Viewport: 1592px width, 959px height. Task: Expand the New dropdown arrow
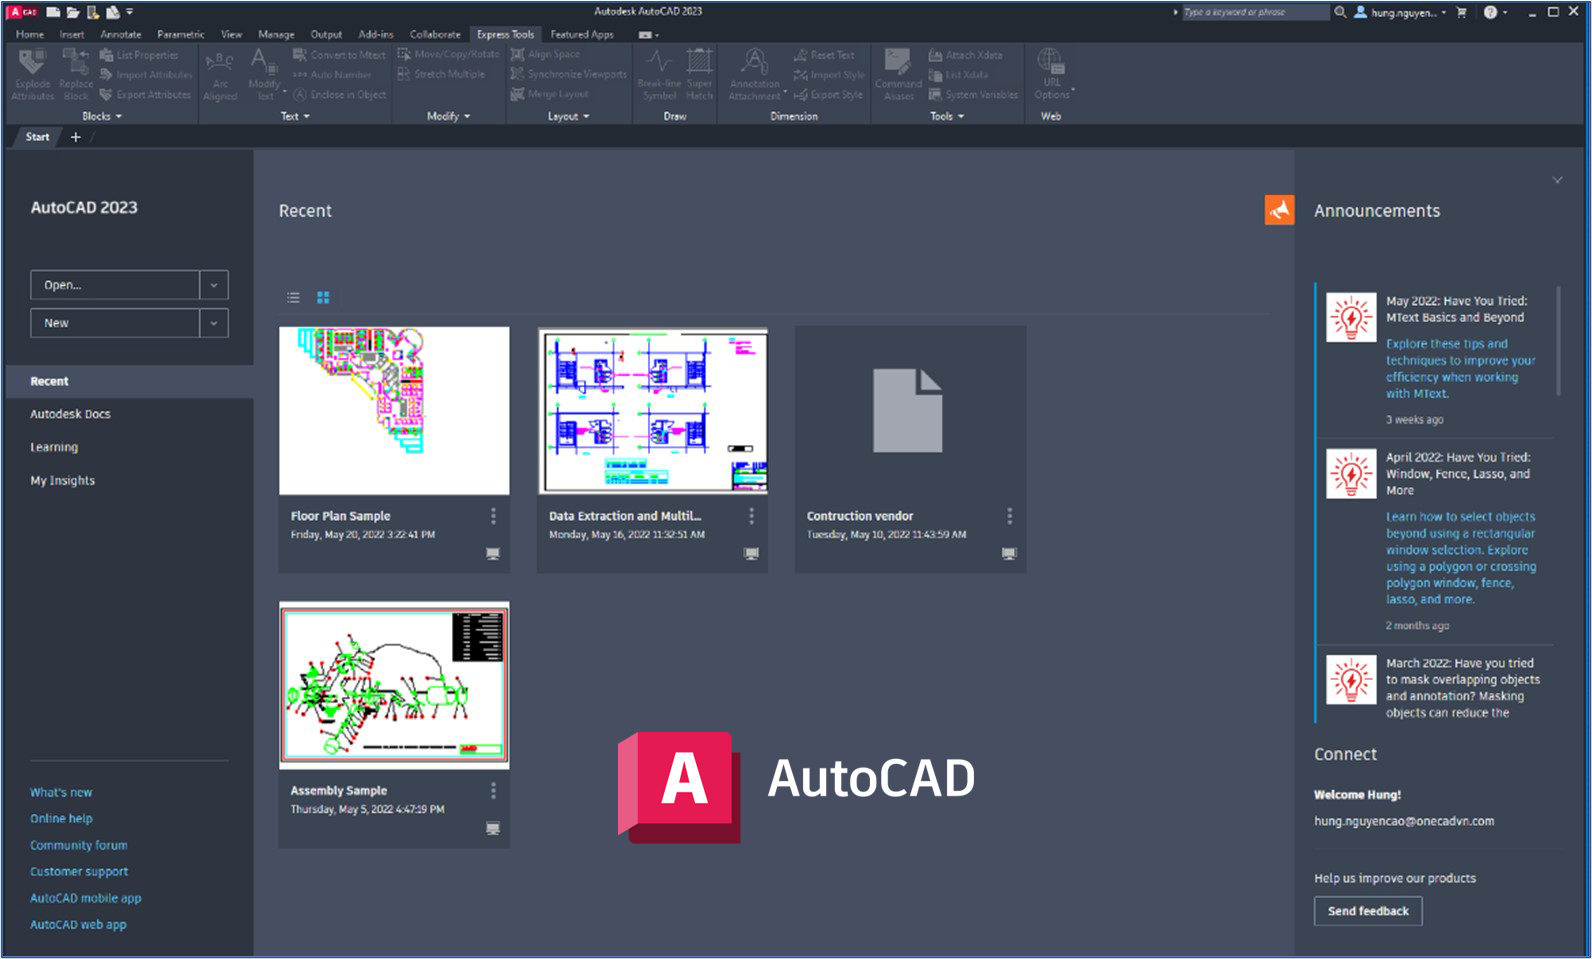coord(214,323)
